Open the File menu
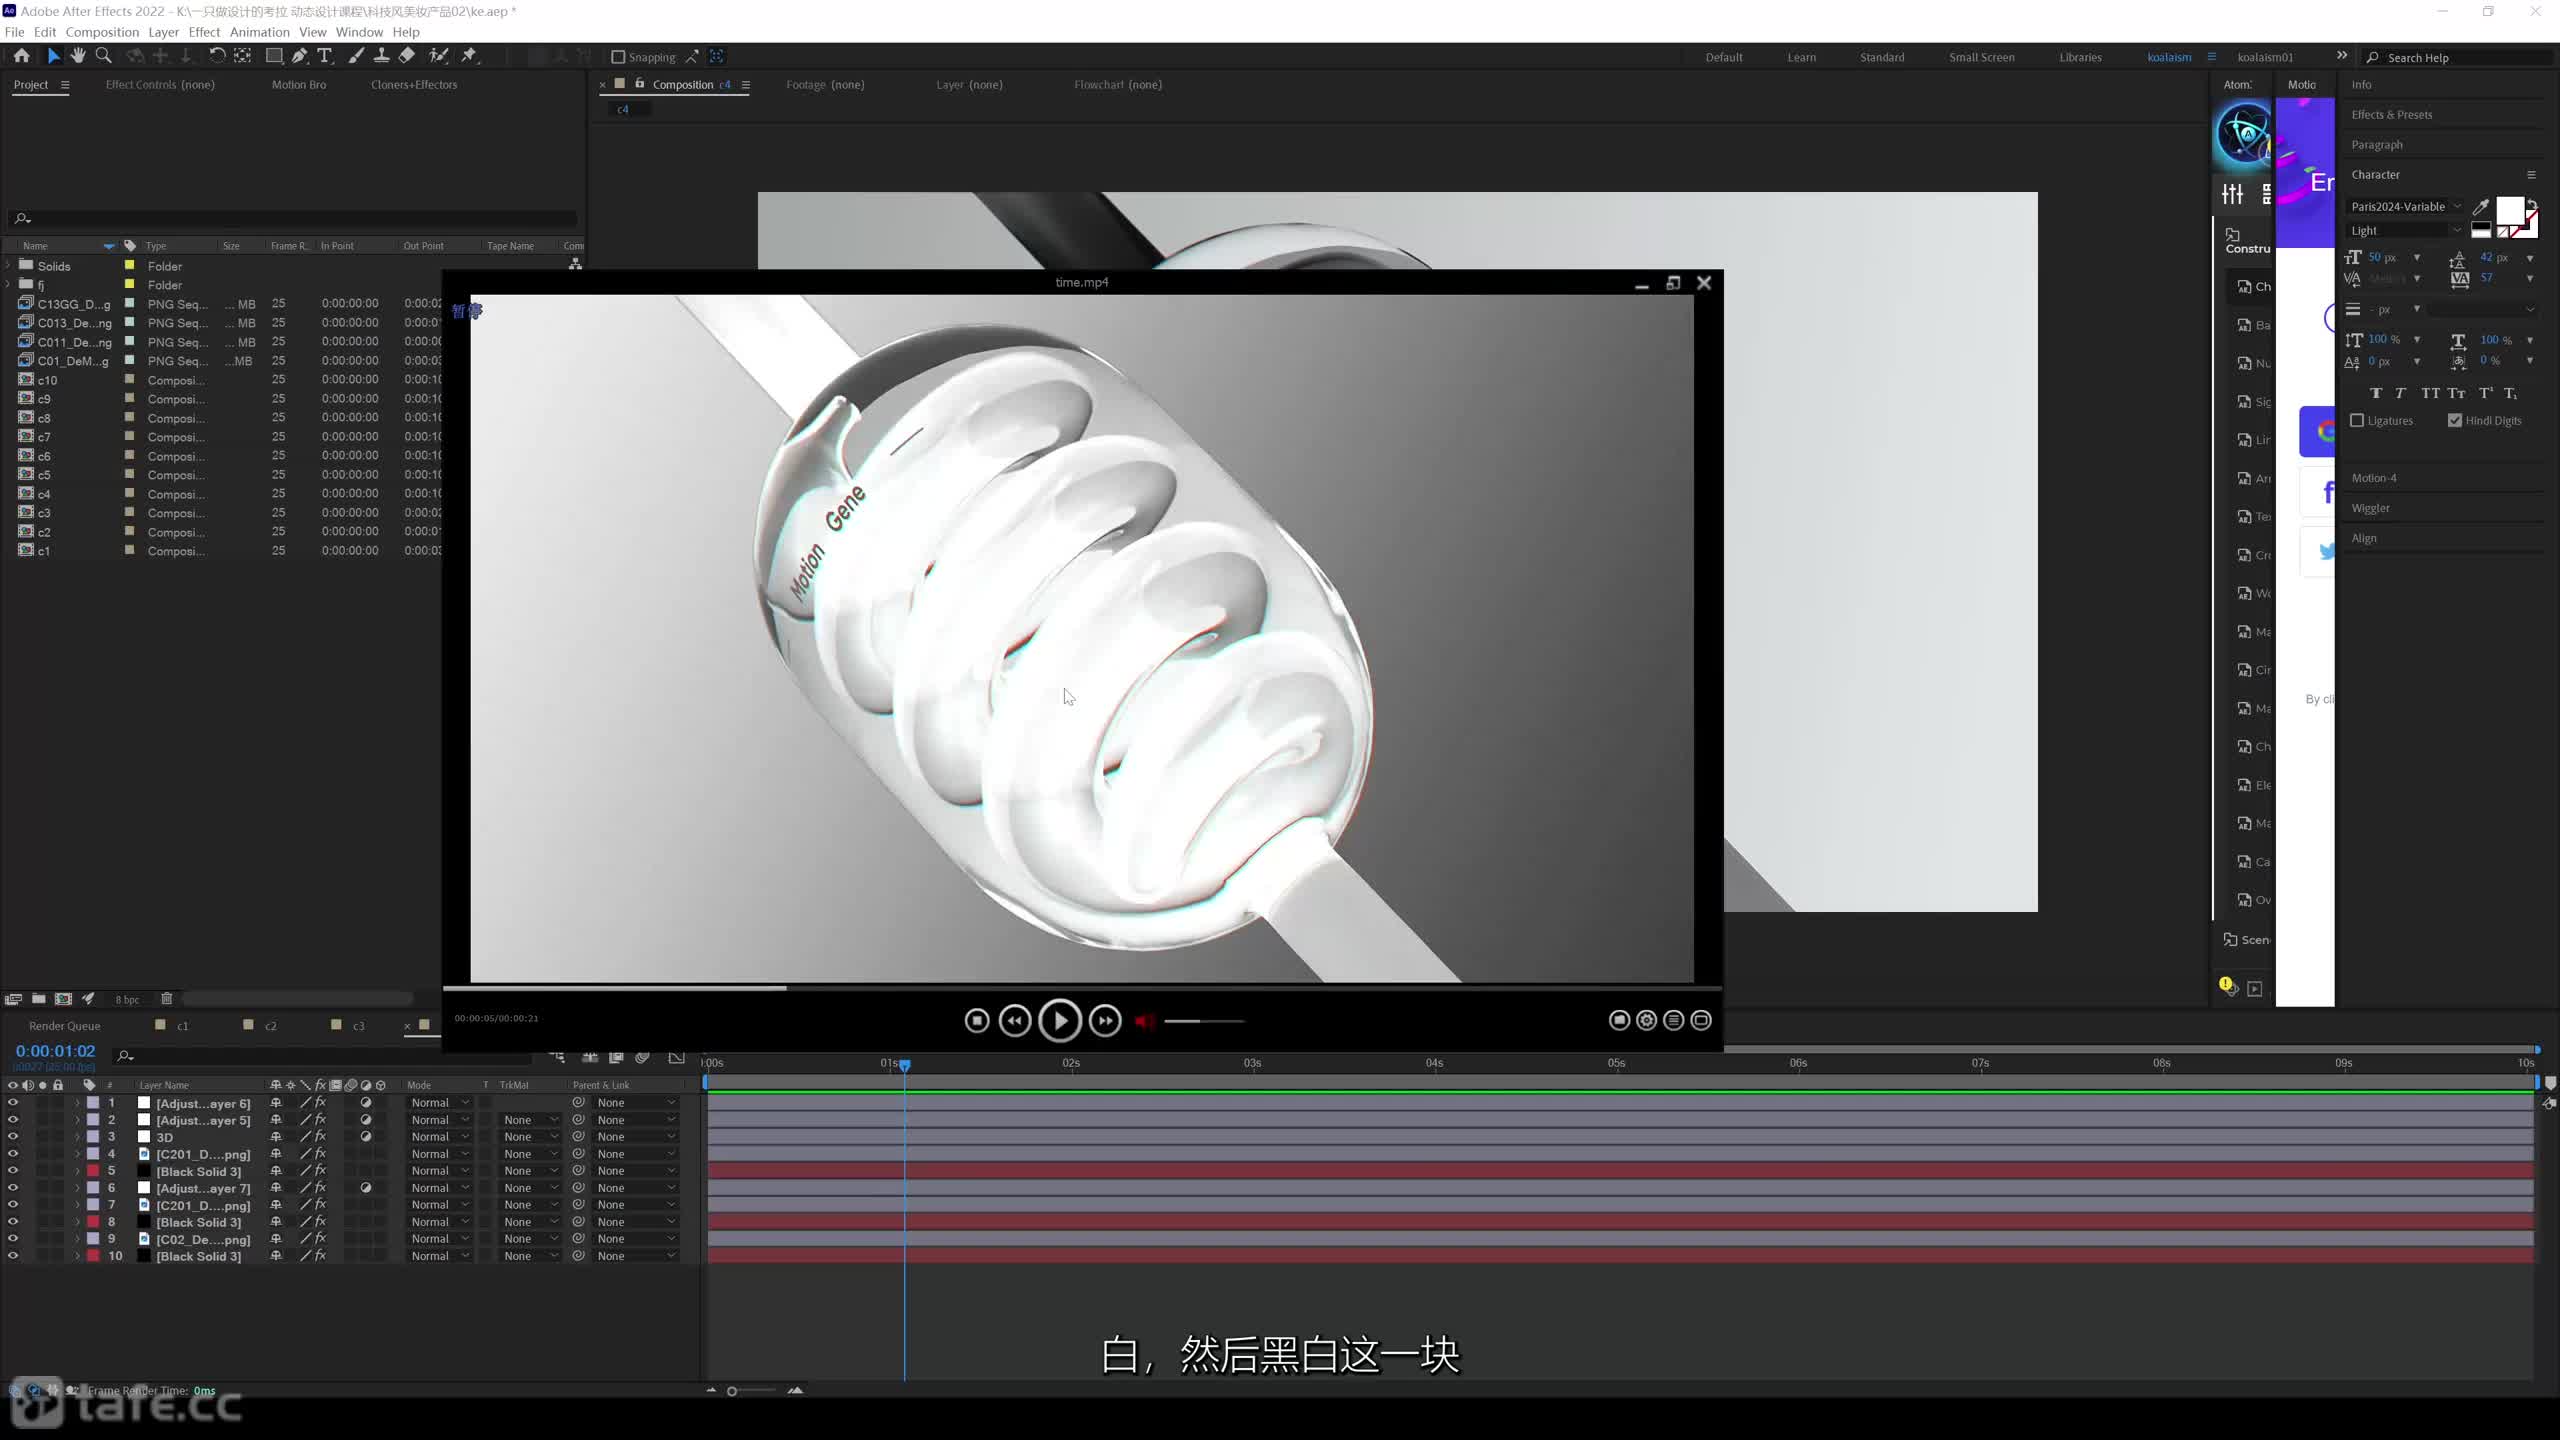The image size is (2560, 1440). click(x=14, y=32)
